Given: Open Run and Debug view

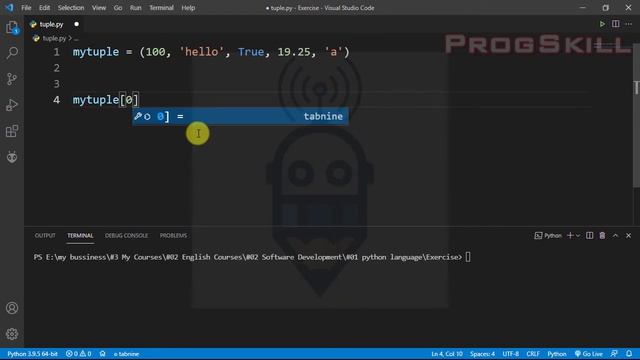Looking at the screenshot, I should (12, 105).
